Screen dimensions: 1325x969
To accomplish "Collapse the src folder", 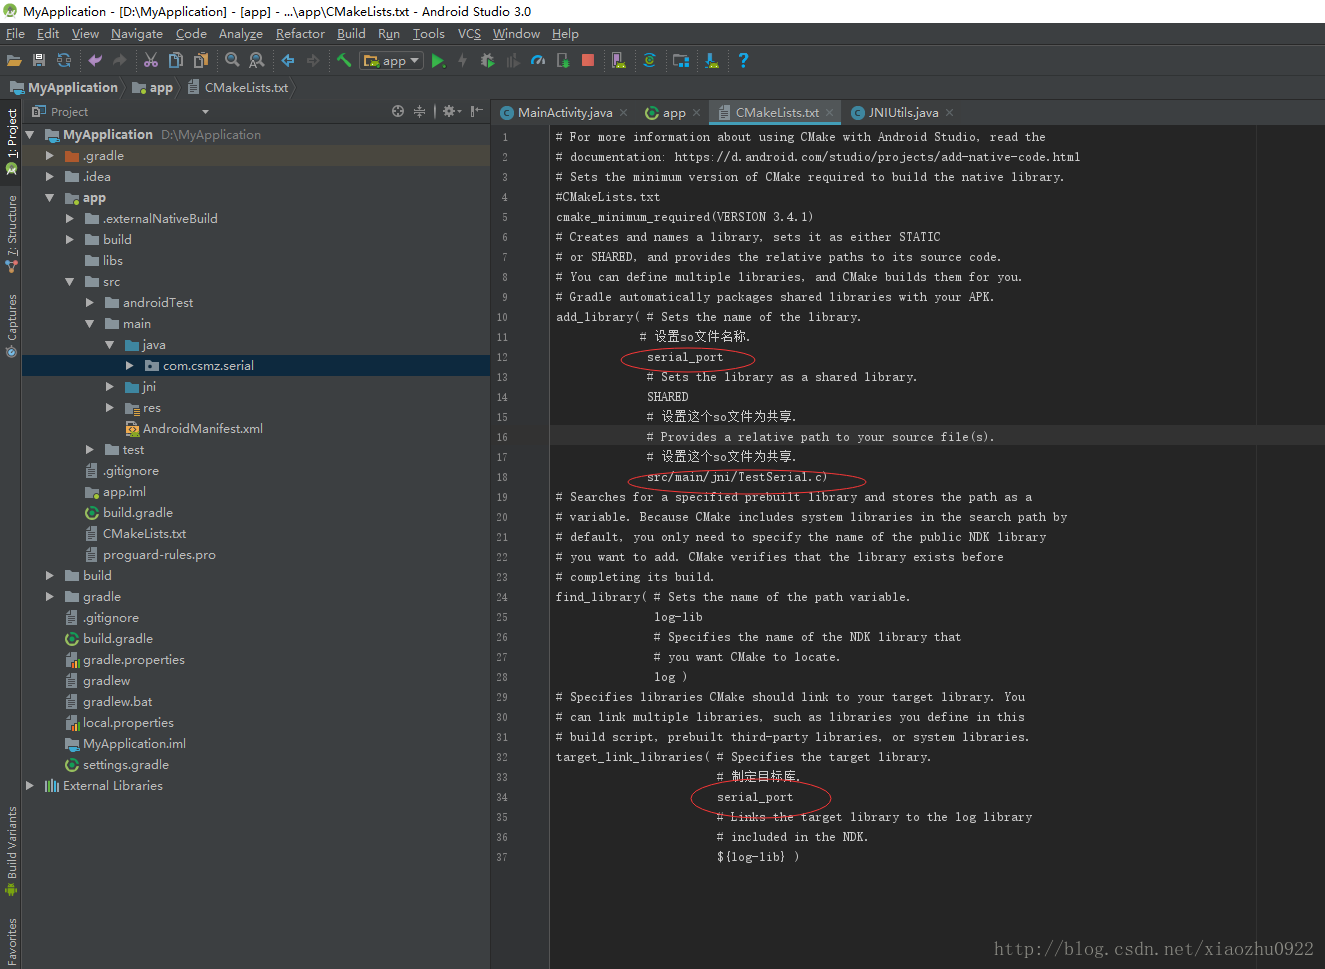I will [70, 281].
